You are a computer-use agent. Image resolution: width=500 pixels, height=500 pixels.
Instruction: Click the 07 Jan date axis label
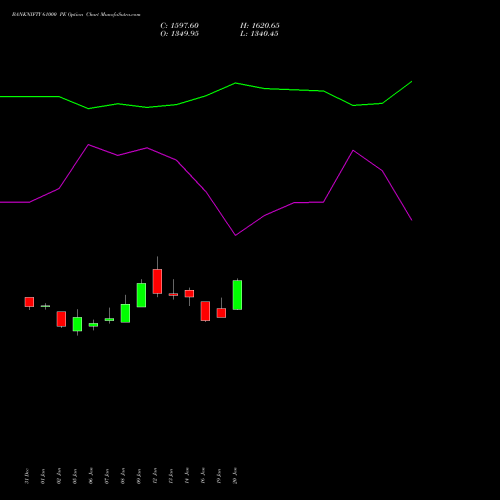[107, 476]
